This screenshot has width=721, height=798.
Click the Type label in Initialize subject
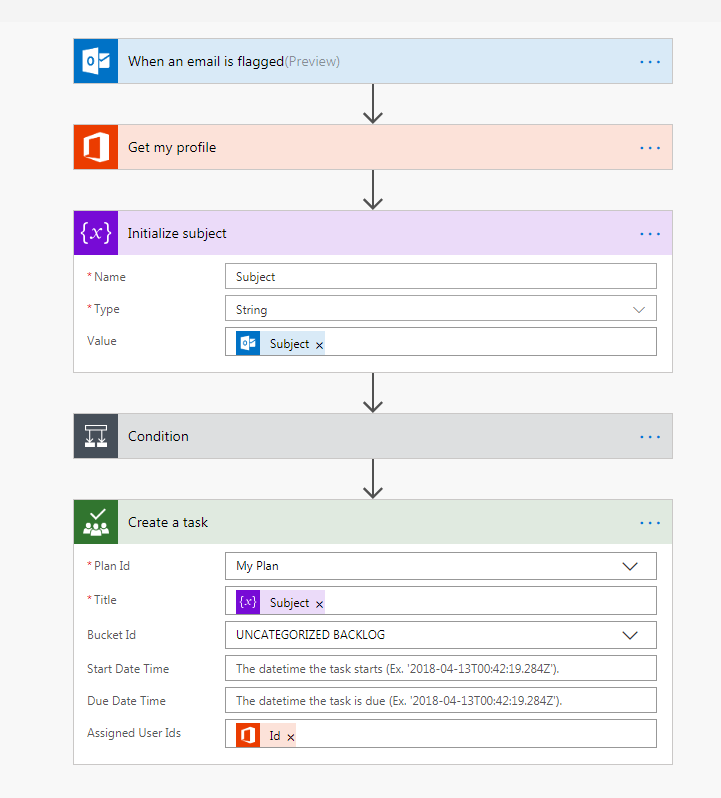click(106, 309)
